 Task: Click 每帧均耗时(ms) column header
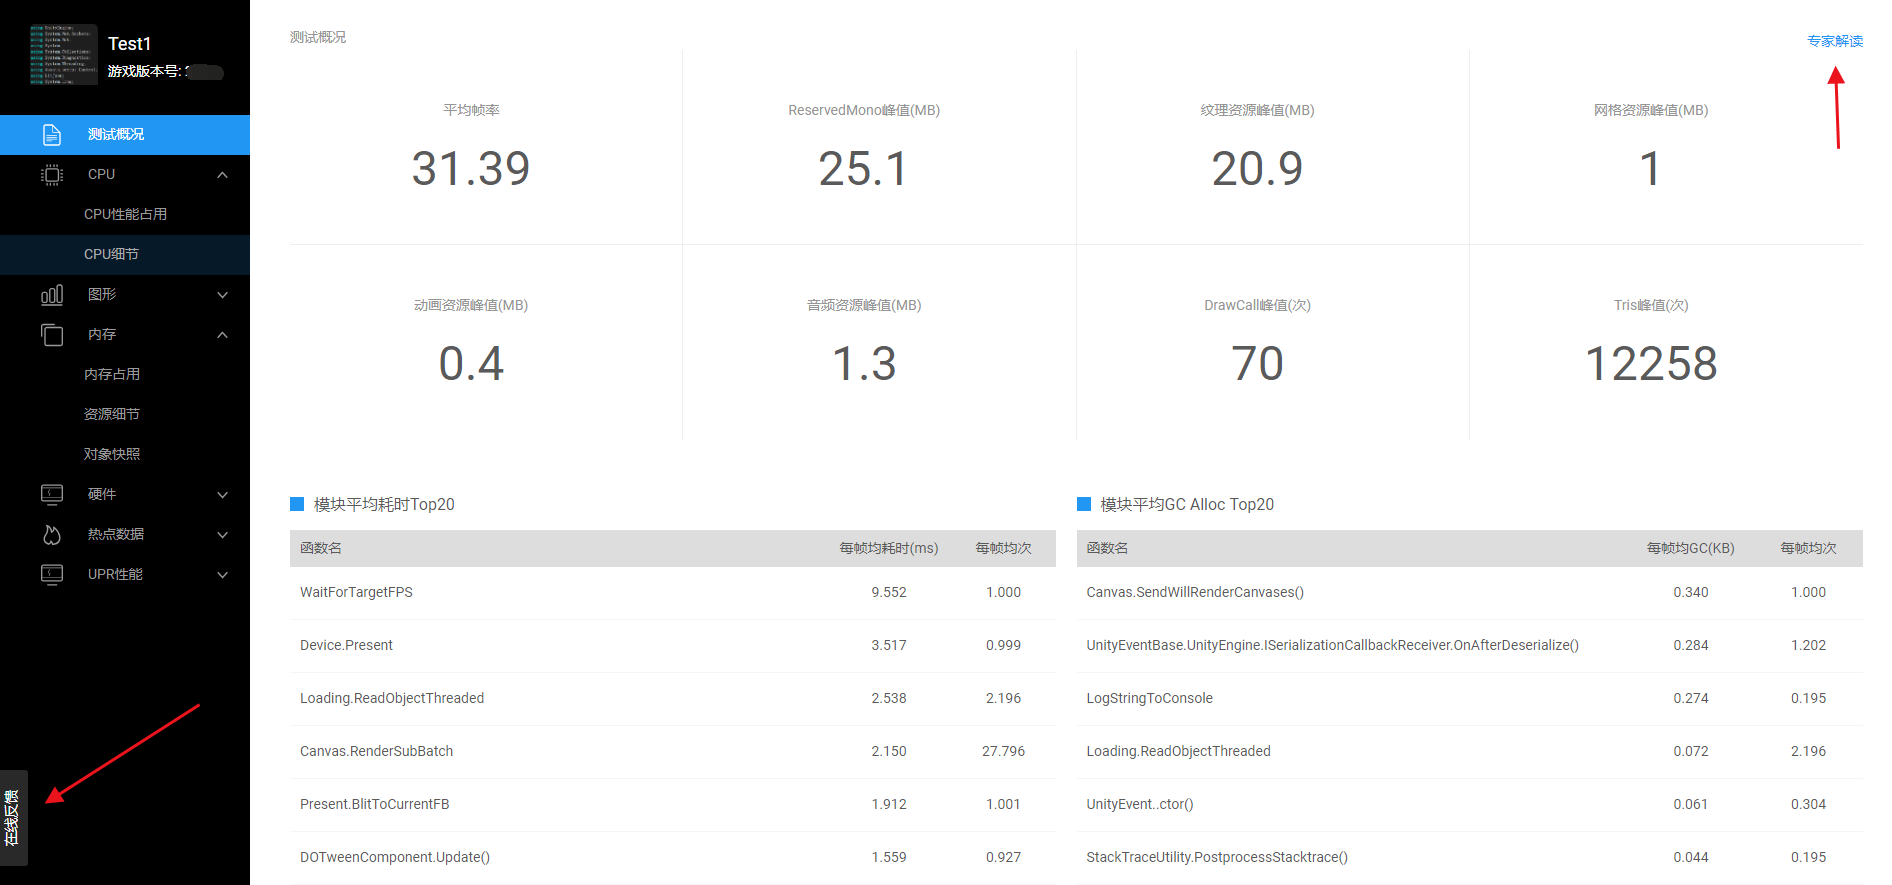pos(889,548)
